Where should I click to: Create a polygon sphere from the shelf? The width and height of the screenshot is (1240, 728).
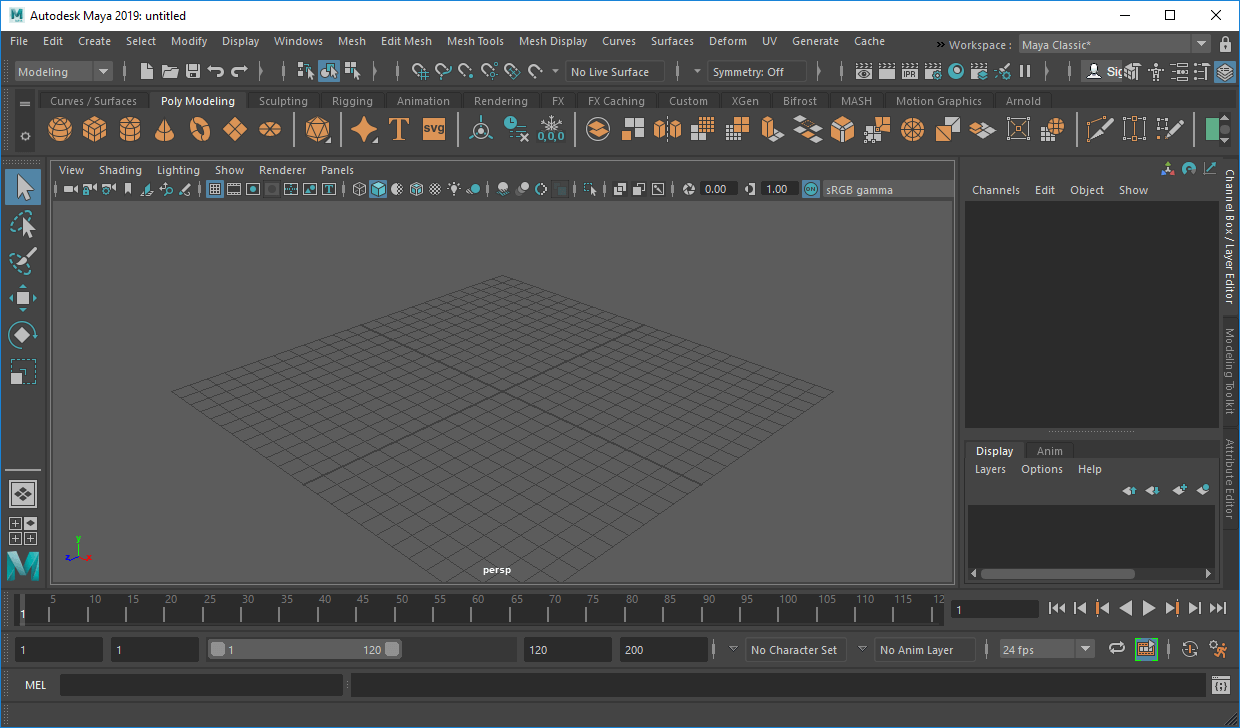[60, 130]
